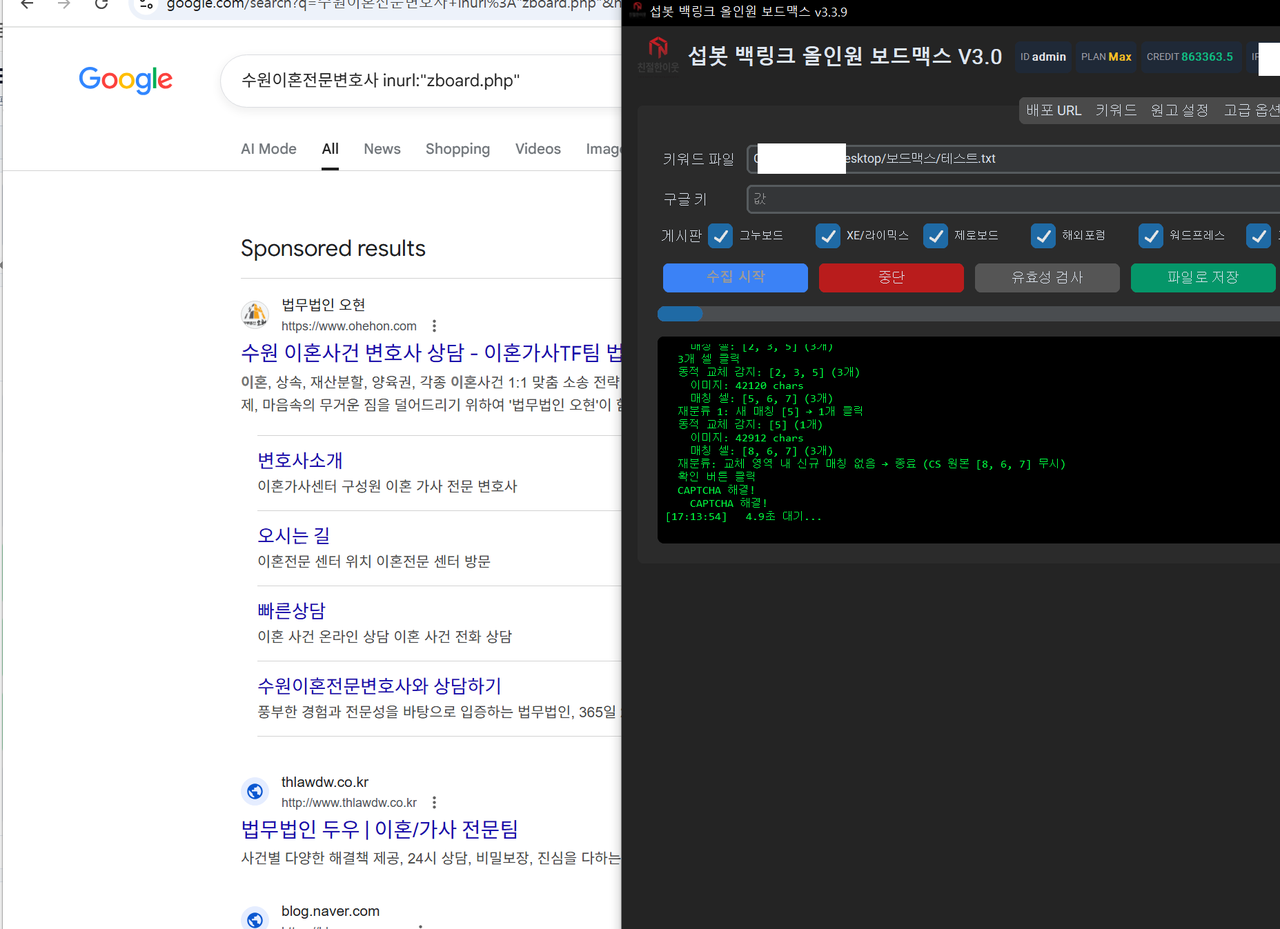
Task: Uncheck the 제로보드 checkbox
Action: [936, 236]
